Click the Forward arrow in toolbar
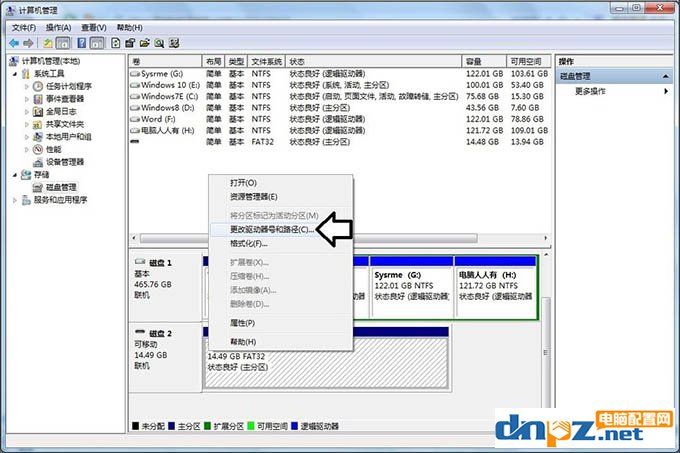Screen dimensions: 680x453 click(28, 43)
